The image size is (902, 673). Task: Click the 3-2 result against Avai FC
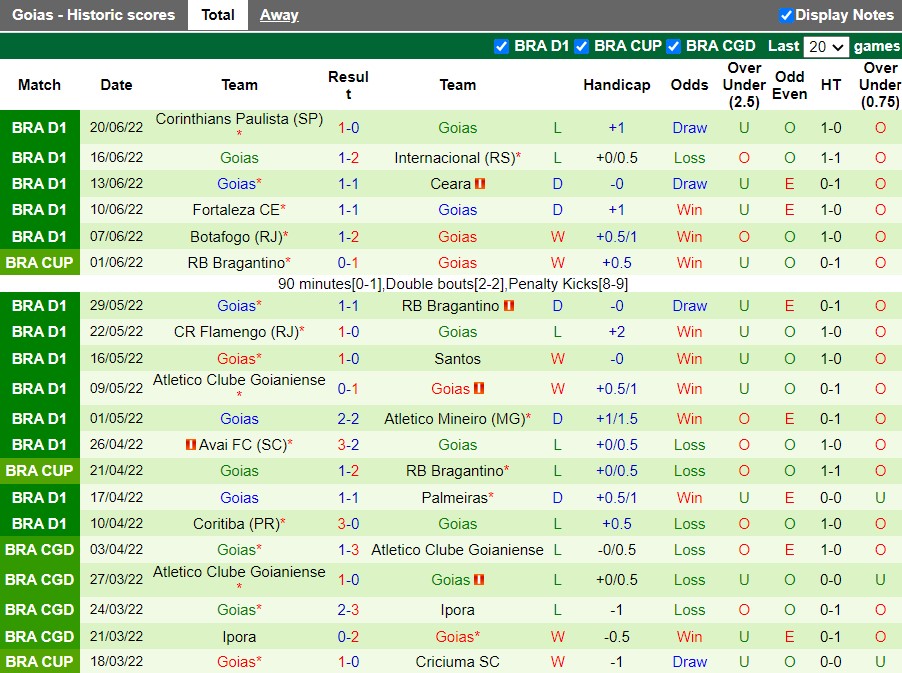pos(349,445)
